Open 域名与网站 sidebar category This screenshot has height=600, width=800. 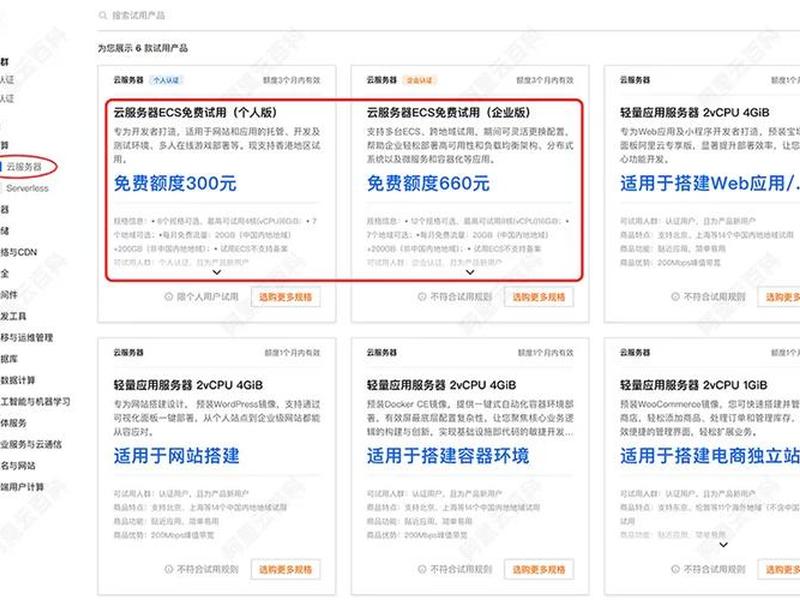[x=18, y=465]
